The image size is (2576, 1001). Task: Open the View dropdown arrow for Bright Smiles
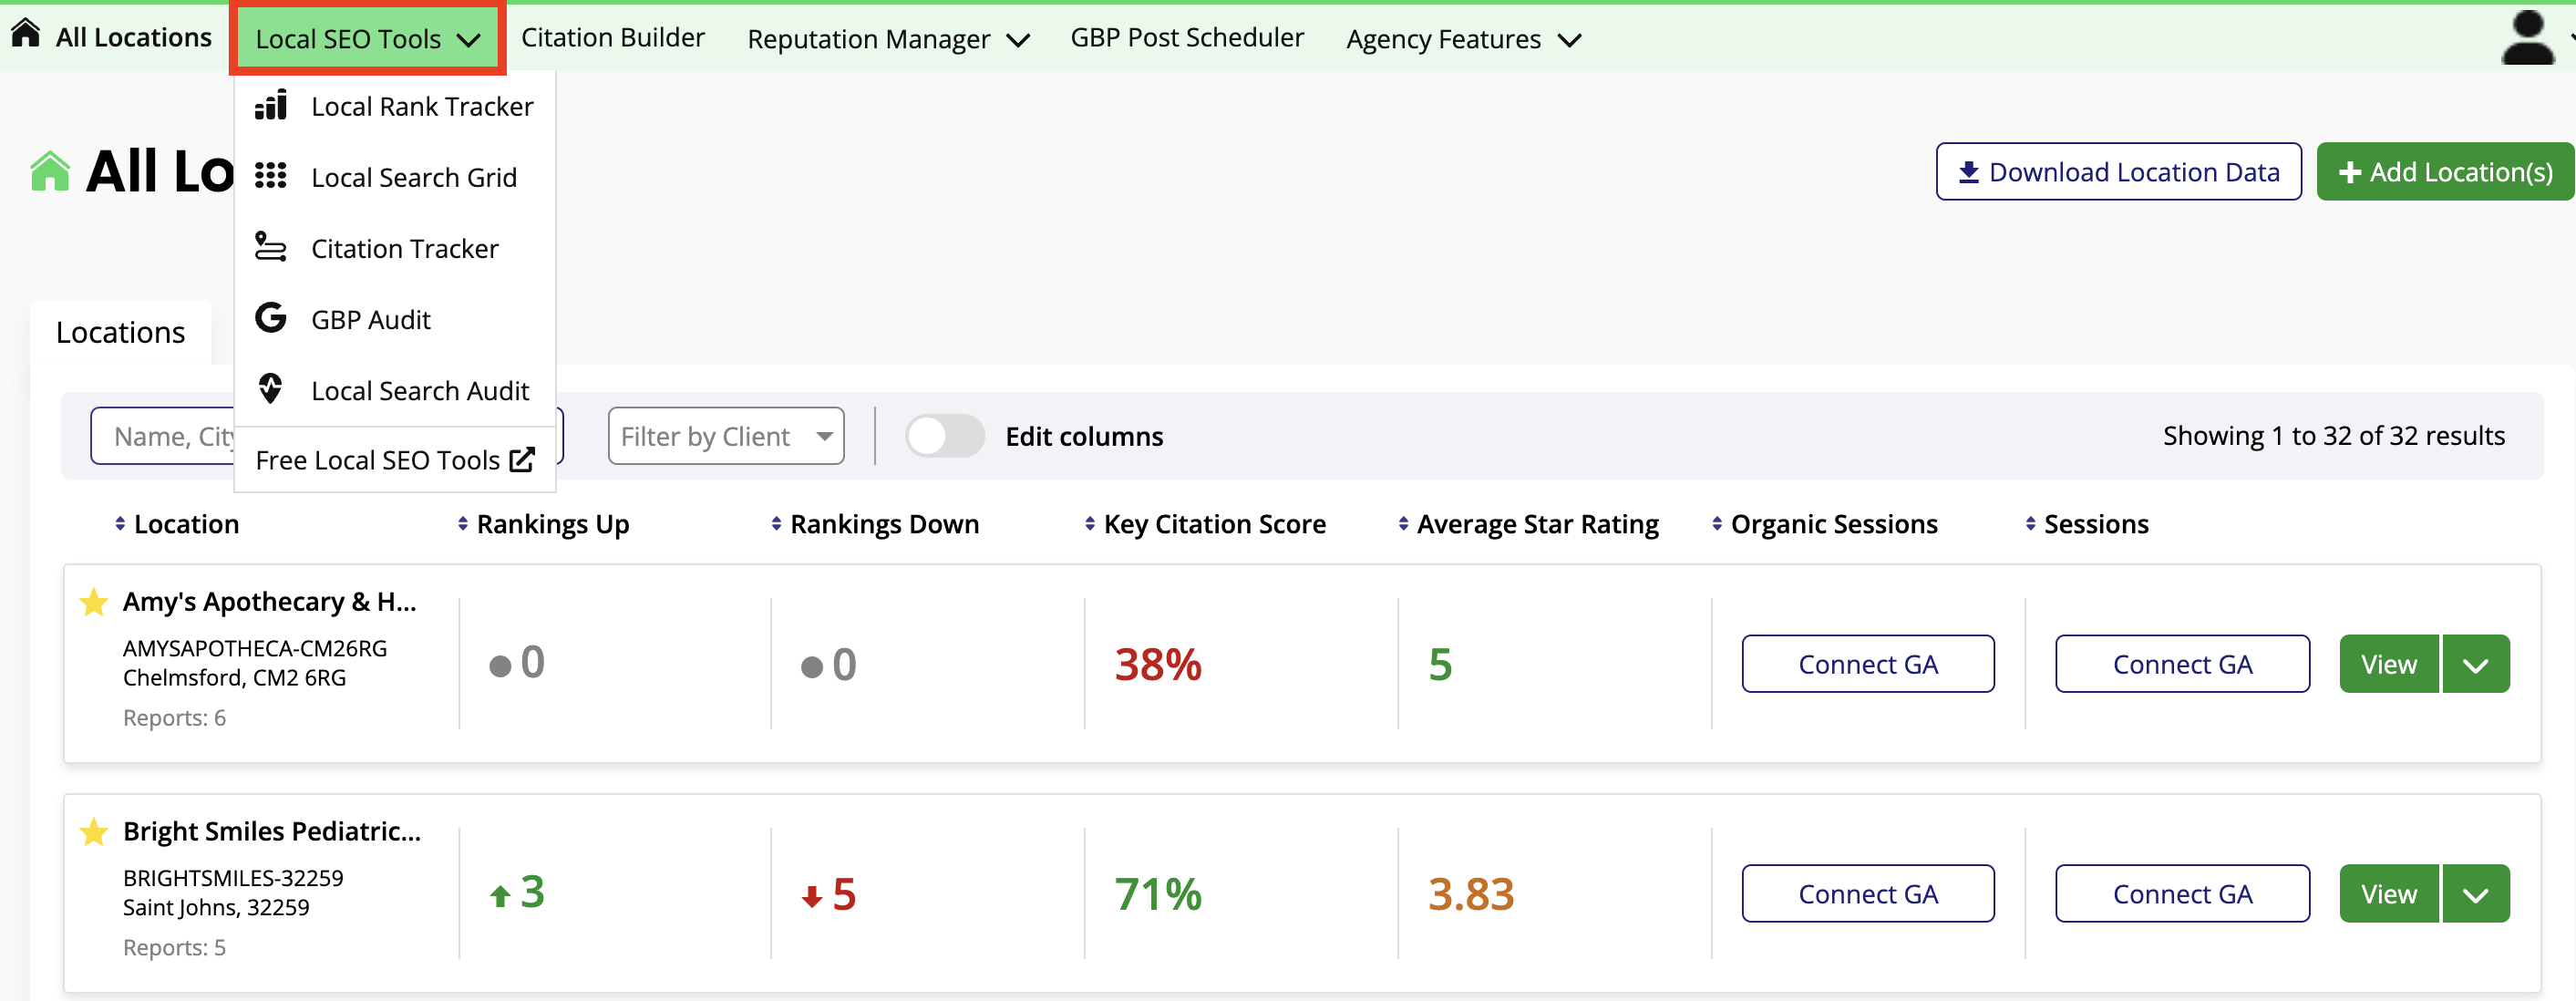coord(2475,893)
